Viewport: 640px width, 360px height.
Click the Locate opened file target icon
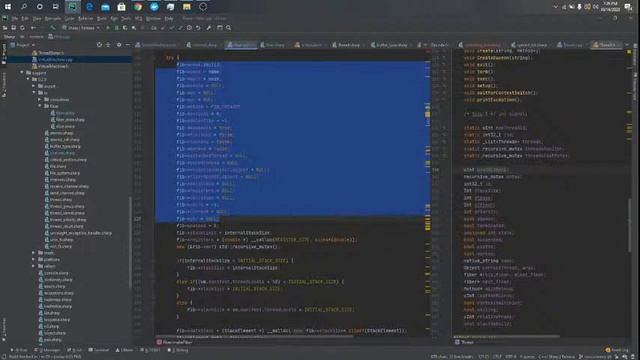pos(99,45)
